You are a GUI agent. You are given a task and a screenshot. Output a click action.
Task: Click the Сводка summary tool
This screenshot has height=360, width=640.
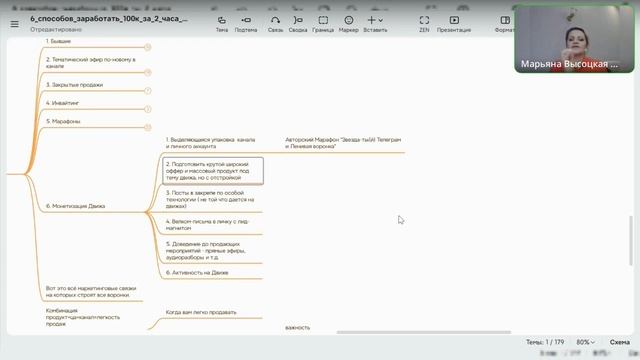point(298,24)
